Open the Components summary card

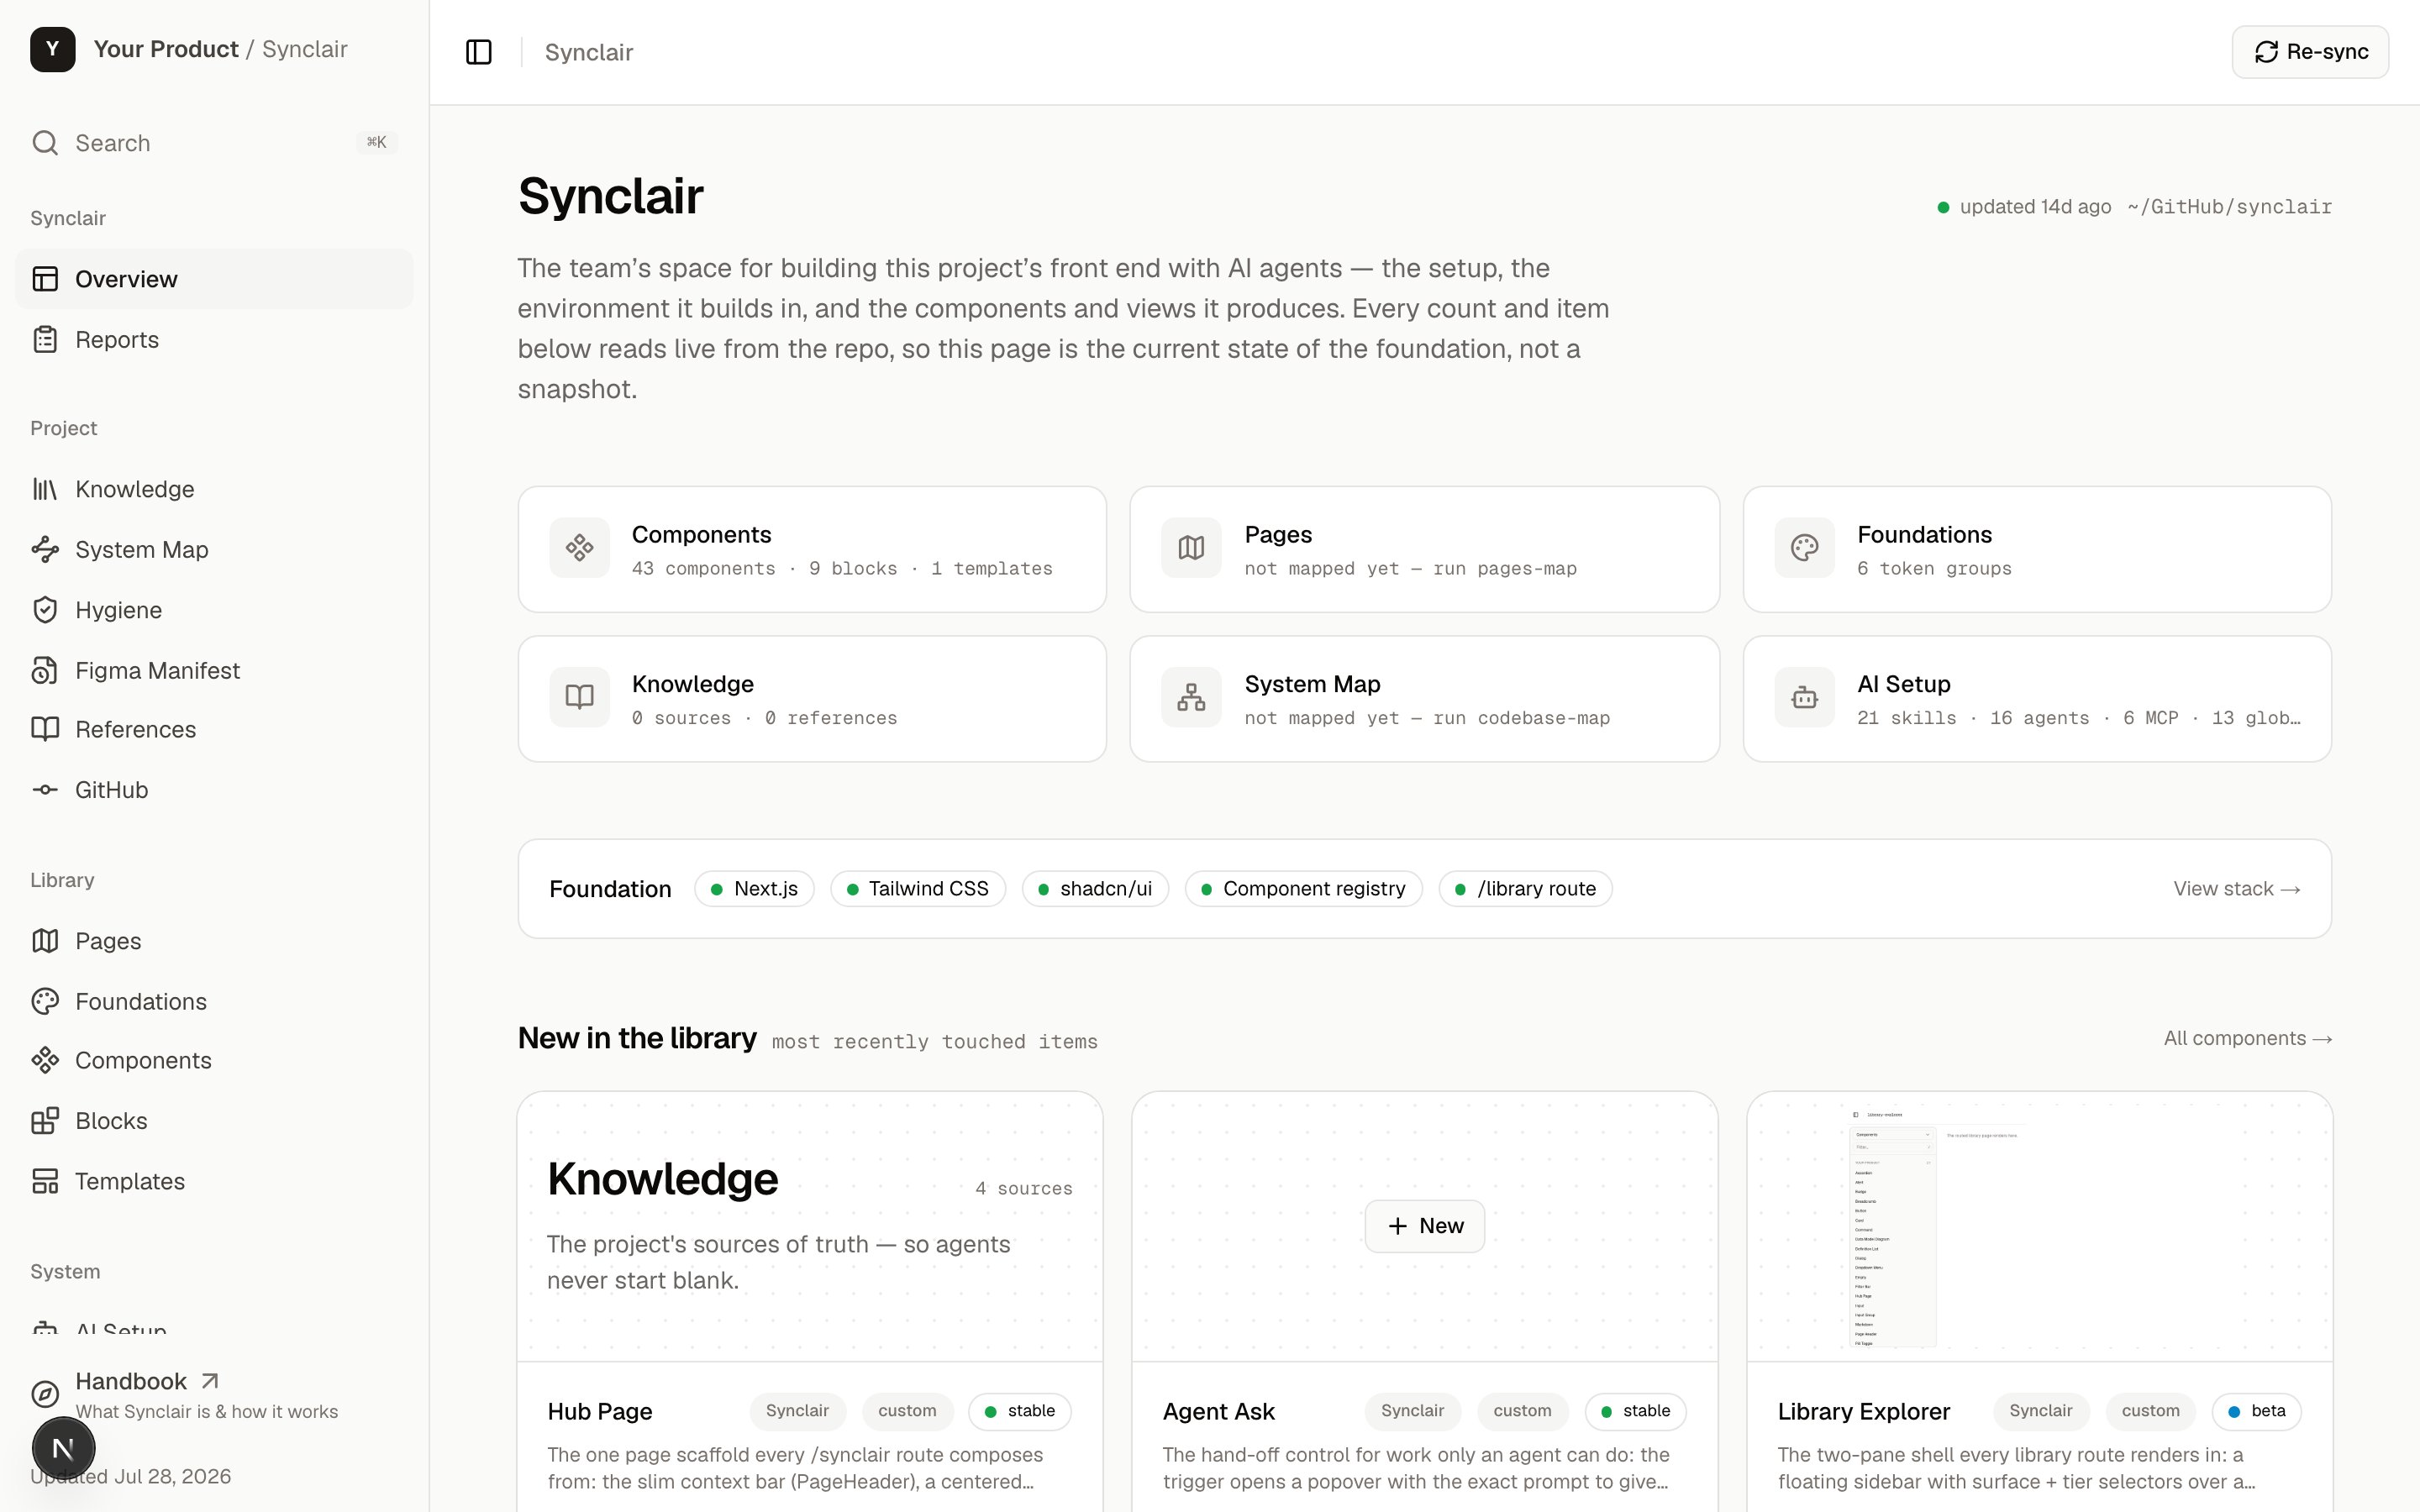(812, 549)
